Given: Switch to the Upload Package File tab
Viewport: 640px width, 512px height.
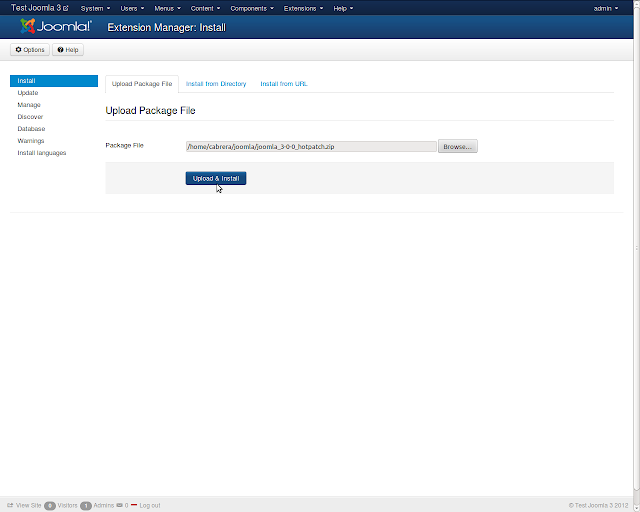Looking at the screenshot, I should pos(142,84).
